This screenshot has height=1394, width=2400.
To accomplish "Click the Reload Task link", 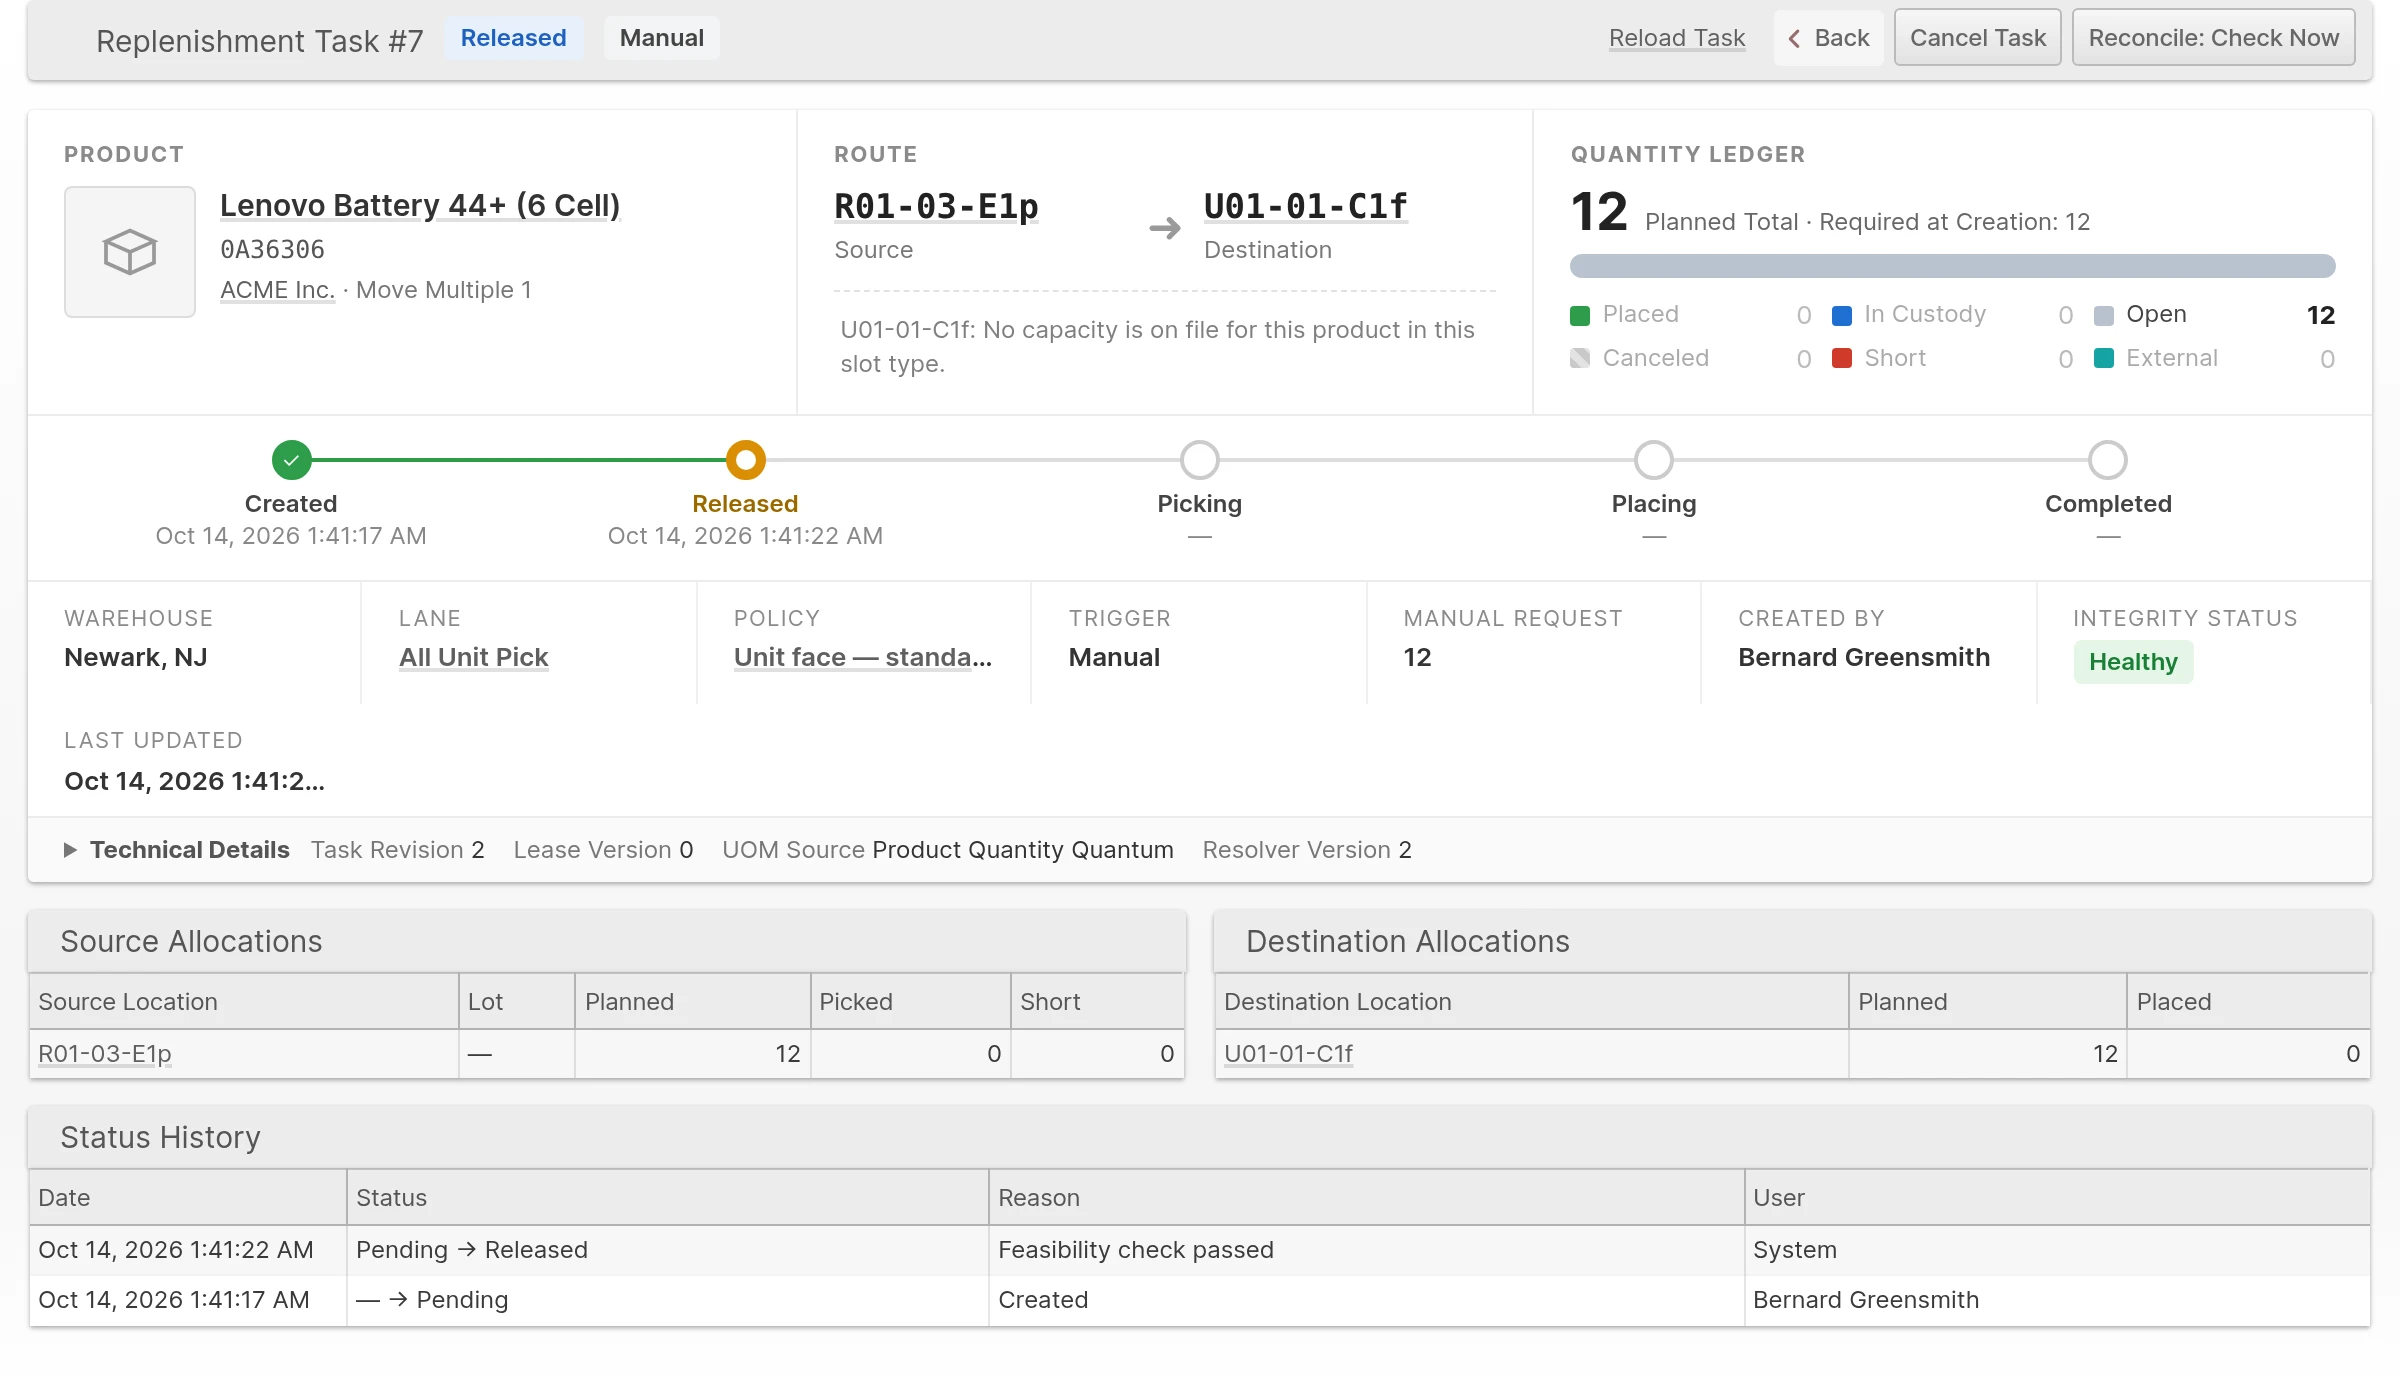I will pos(1677,38).
